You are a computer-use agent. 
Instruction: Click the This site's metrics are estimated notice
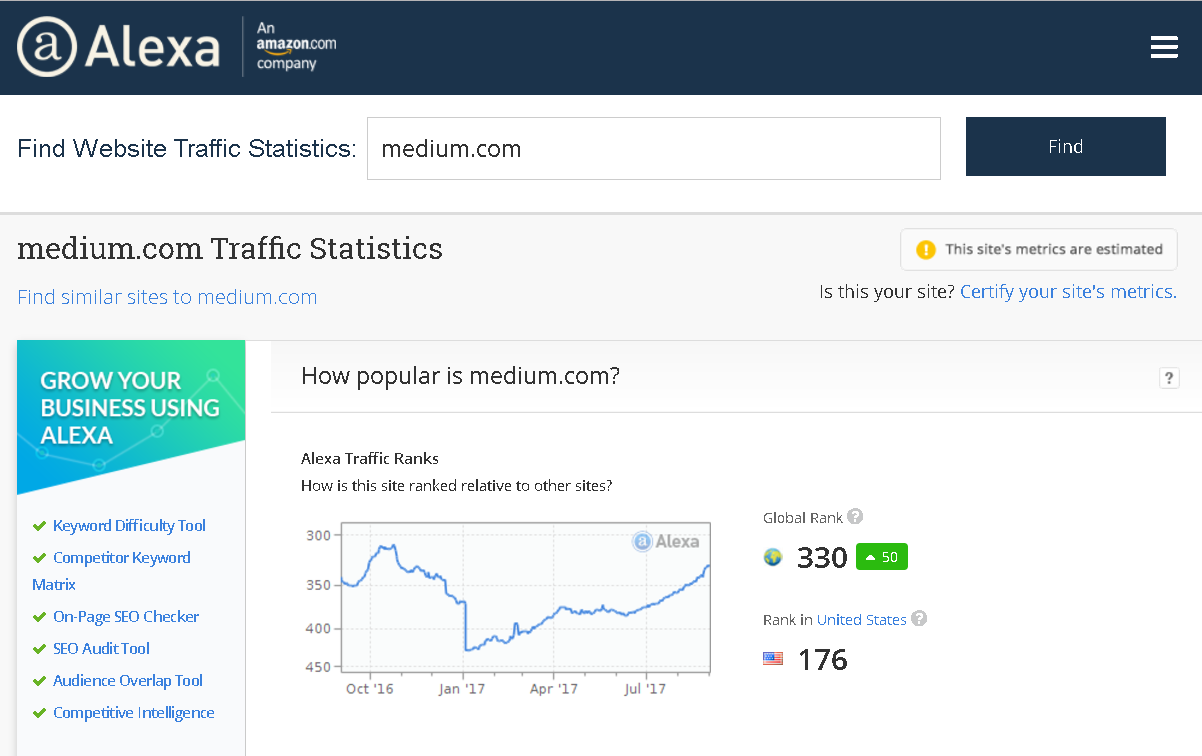pyautogui.click(x=1039, y=249)
